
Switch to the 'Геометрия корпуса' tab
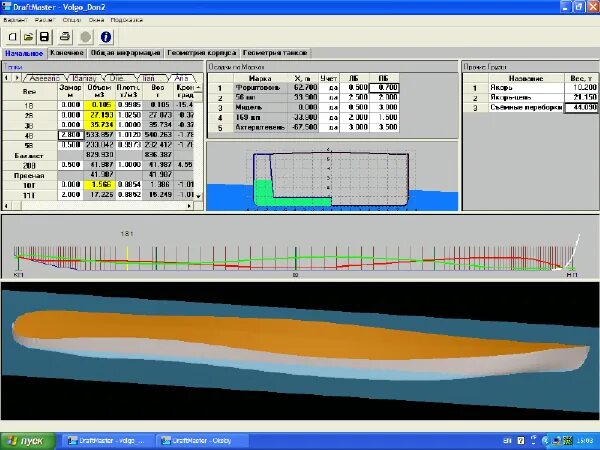(202, 53)
